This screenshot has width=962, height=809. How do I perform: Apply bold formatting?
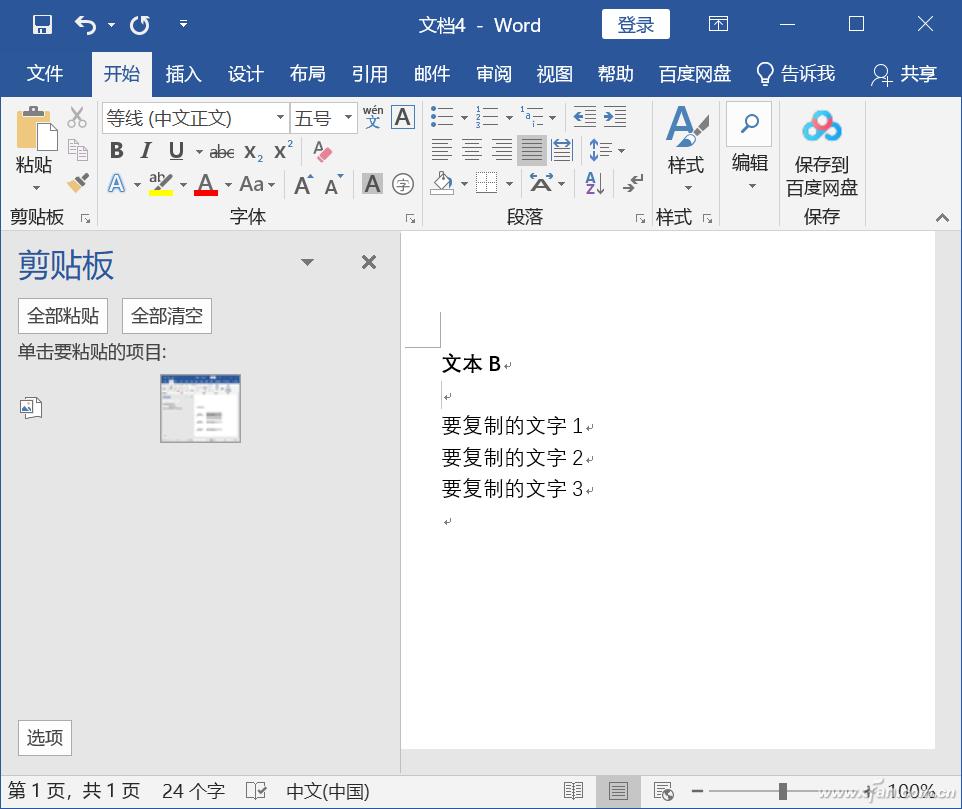[x=116, y=150]
